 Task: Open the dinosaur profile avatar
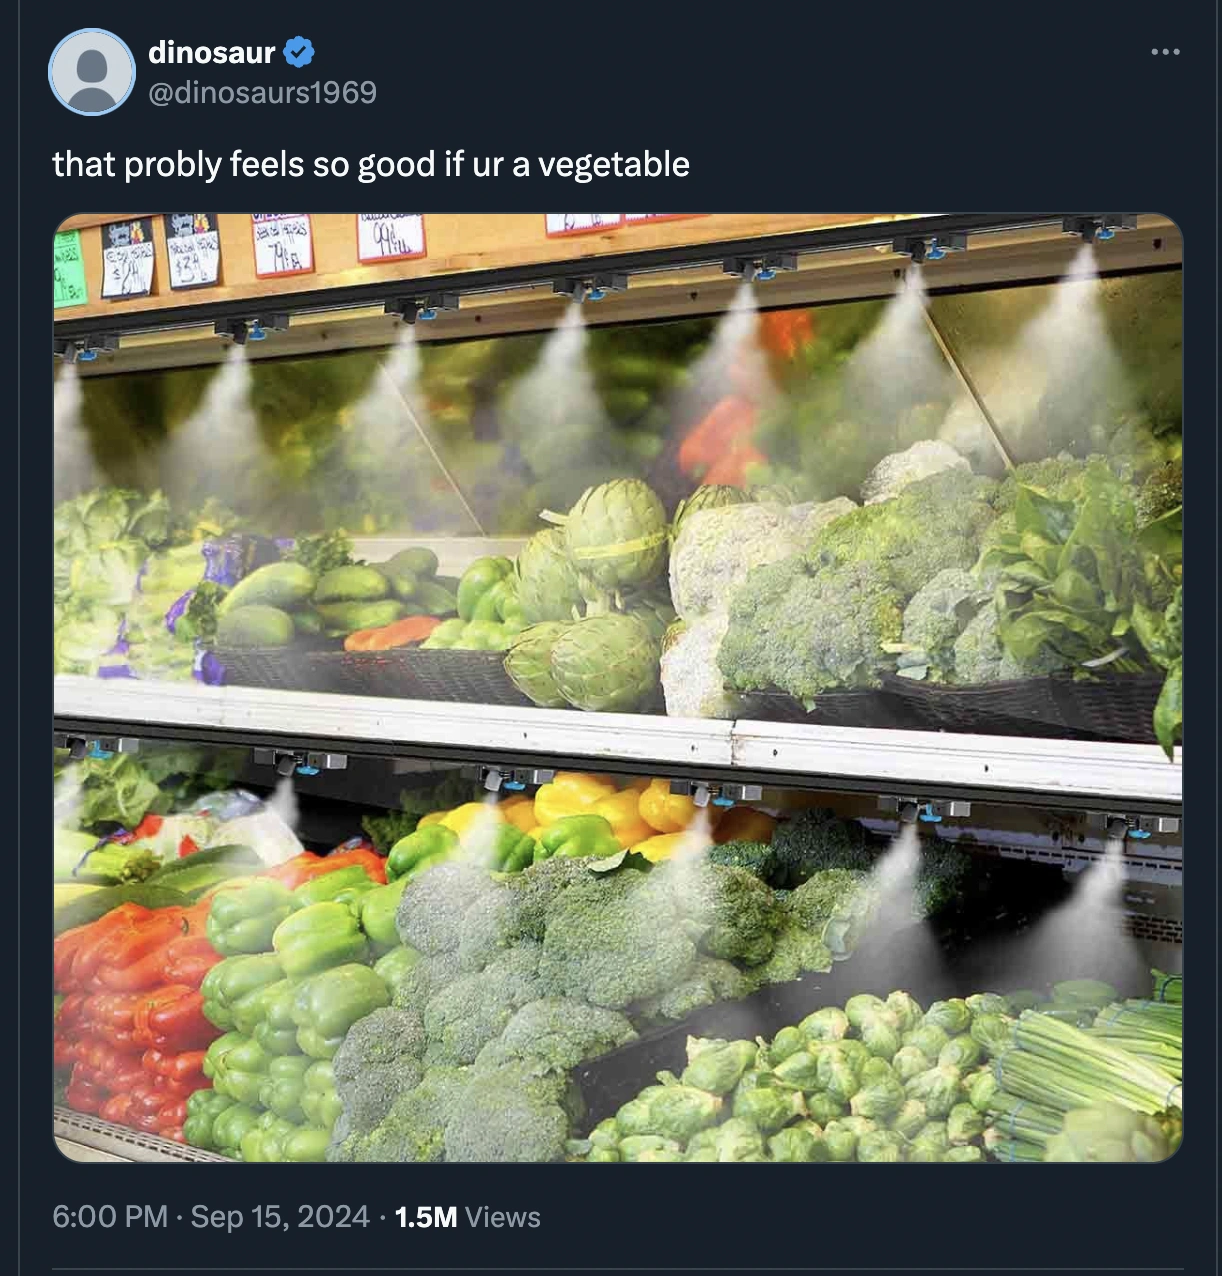tap(92, 72)
